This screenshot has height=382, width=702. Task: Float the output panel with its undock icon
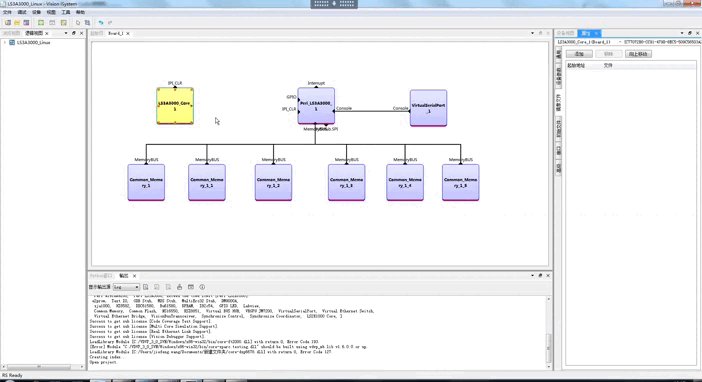click(540, 275)
